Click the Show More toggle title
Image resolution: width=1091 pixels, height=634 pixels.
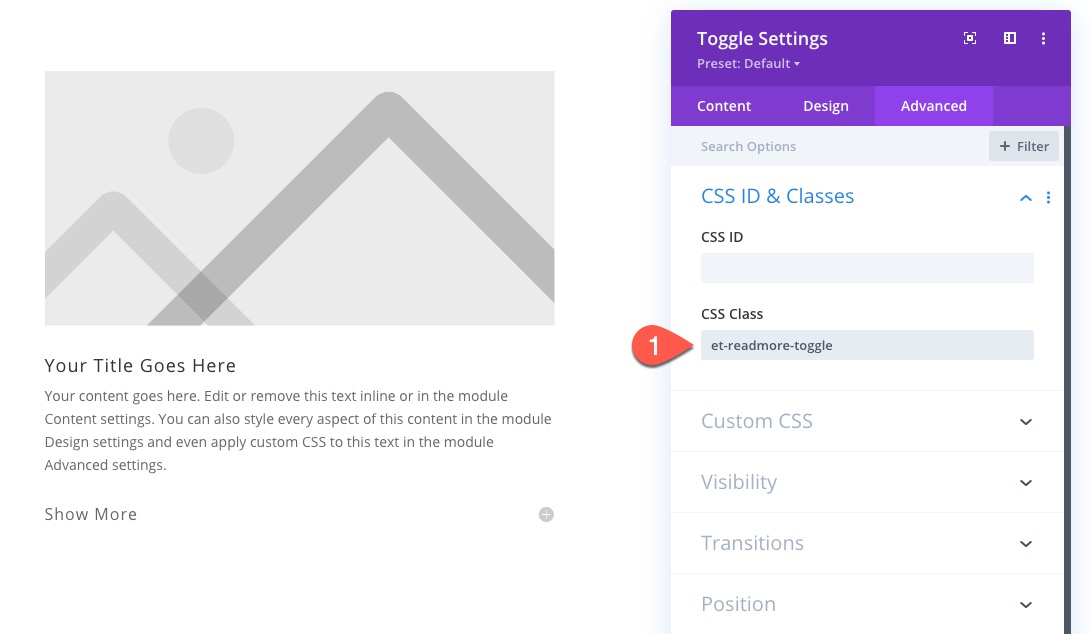[x=91, y=515]
